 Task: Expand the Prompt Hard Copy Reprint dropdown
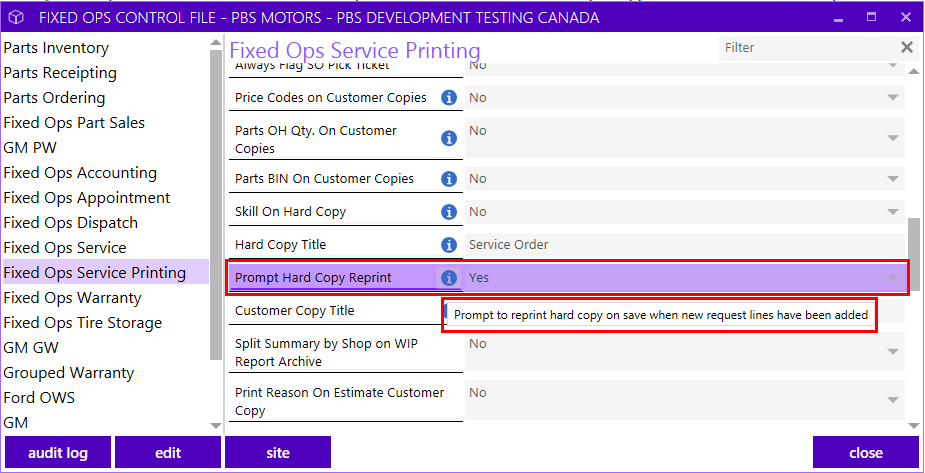pyautogui.click(x=893, y=278)
